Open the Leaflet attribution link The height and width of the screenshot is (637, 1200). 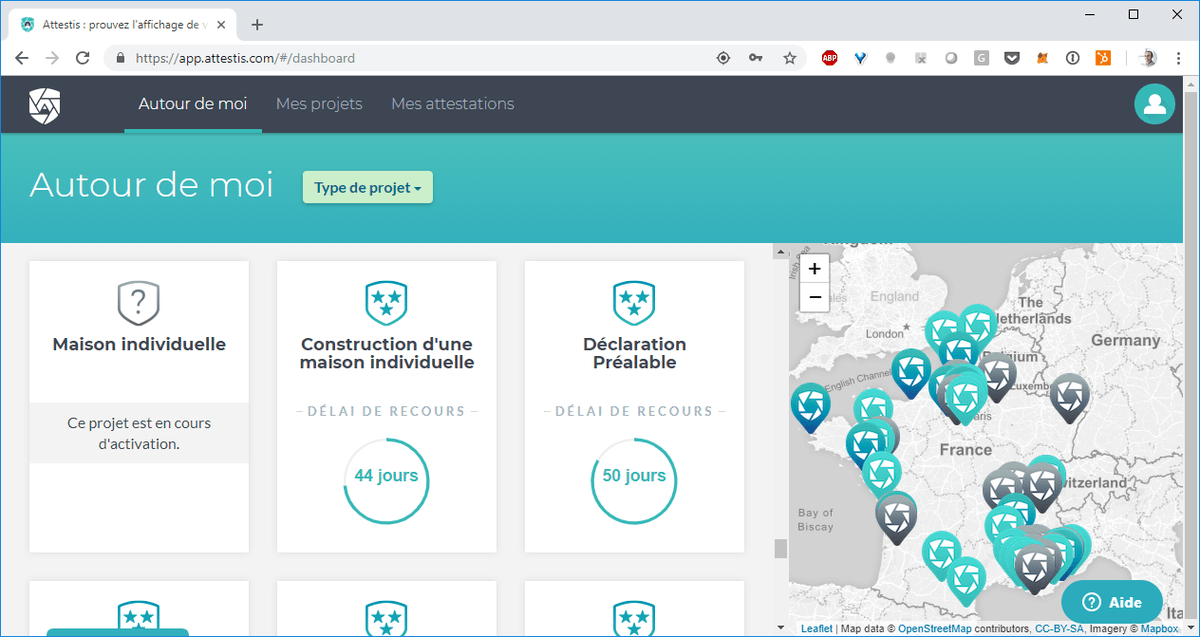[816, 629]
